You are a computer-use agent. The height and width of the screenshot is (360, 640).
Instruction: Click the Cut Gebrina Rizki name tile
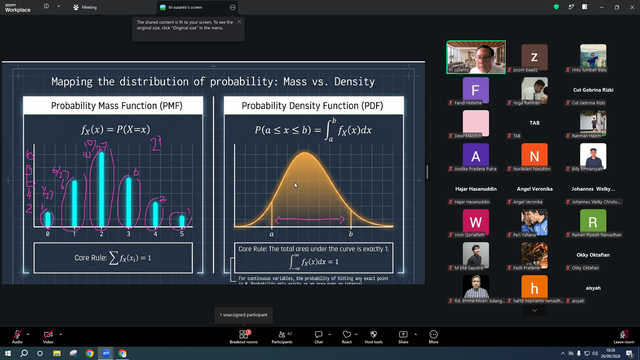593,90
